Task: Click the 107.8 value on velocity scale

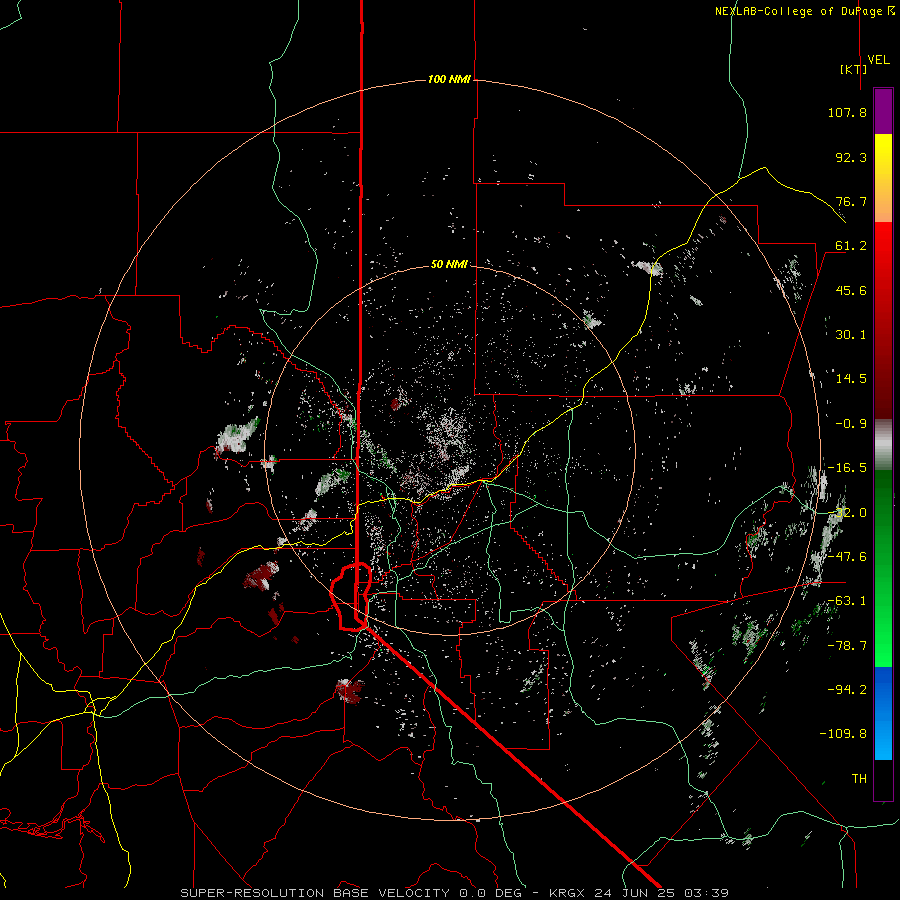Action: [847, 112]
